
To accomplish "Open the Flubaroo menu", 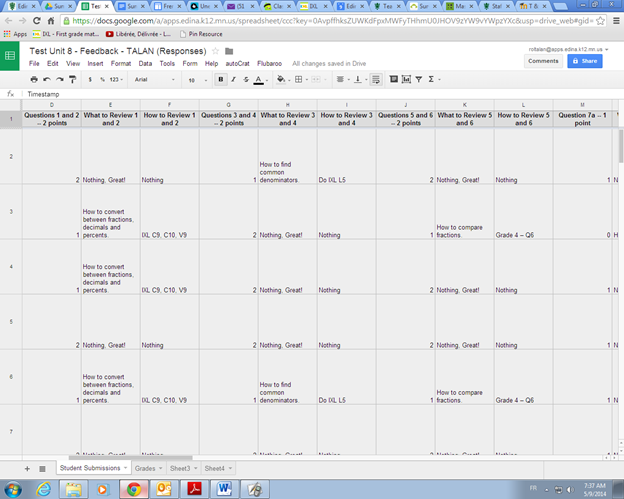I will pyautogui.click(x=269, y=64).
